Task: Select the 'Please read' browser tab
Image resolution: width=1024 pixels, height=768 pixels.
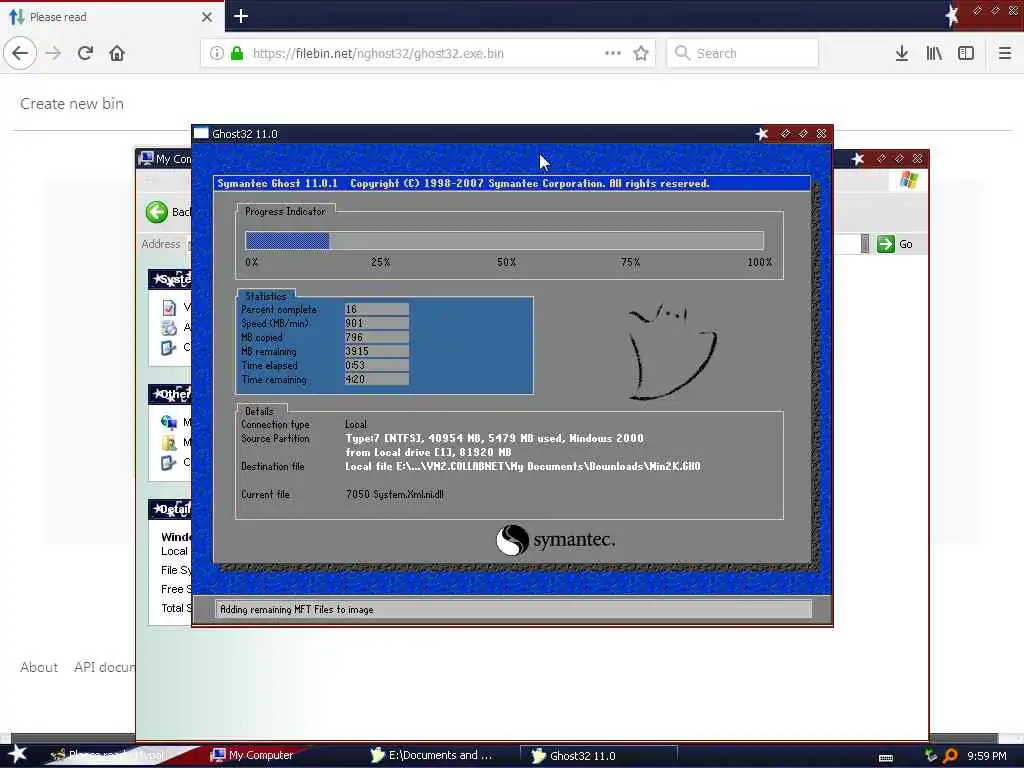Action: (x=112, y=17)
